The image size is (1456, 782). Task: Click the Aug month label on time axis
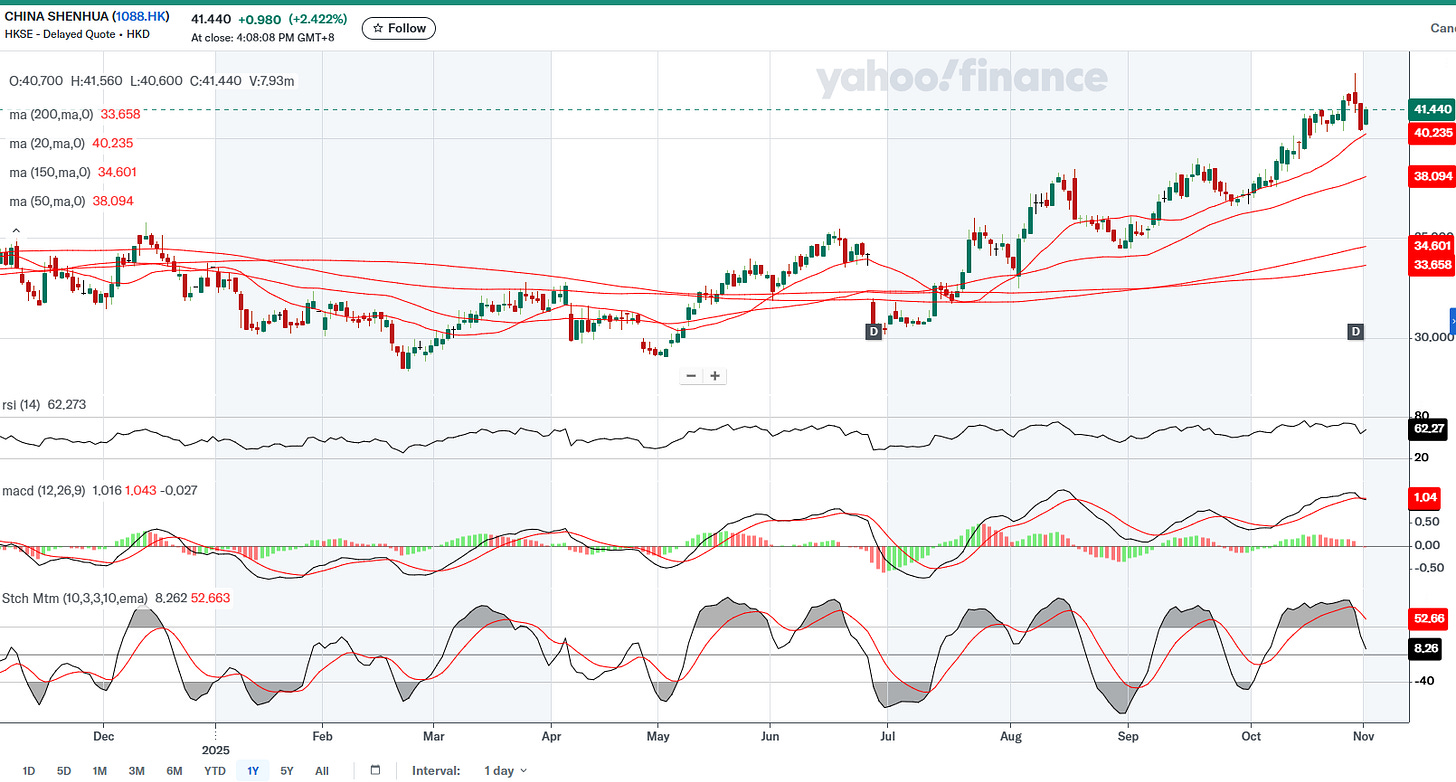click(1010, 734)
